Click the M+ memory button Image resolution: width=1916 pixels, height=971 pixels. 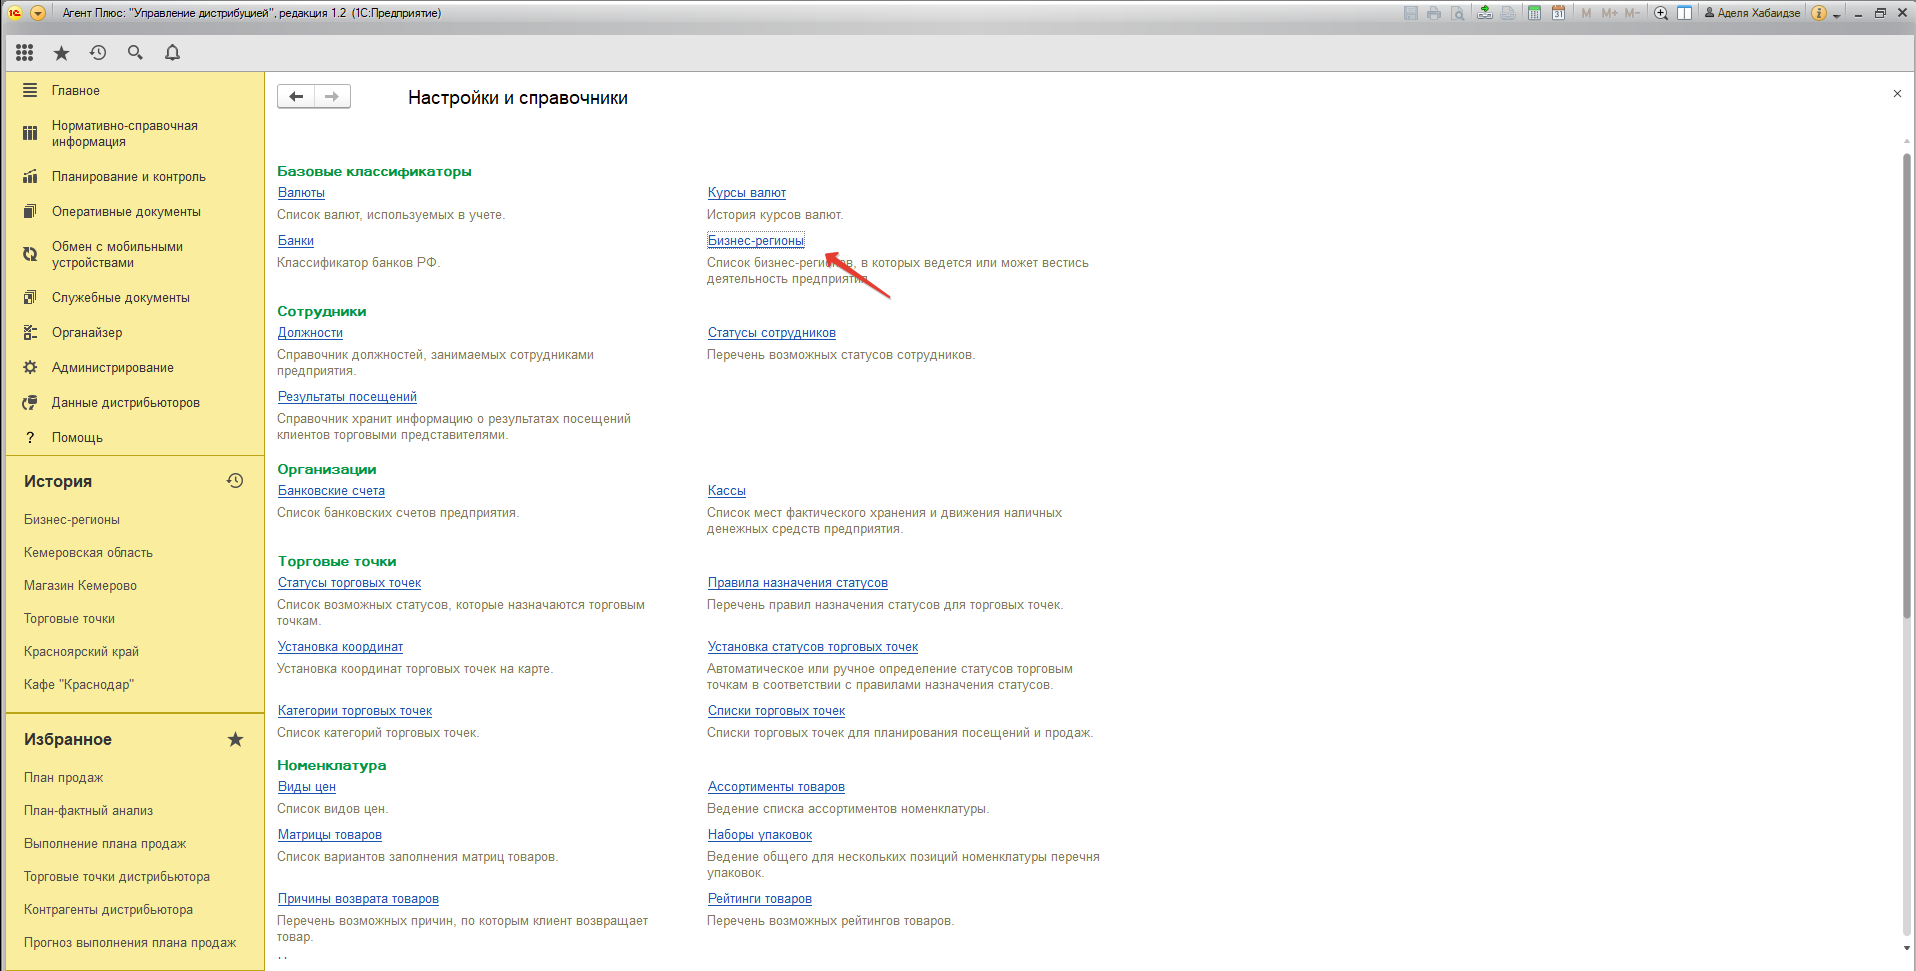click(x=1609, y=13)
